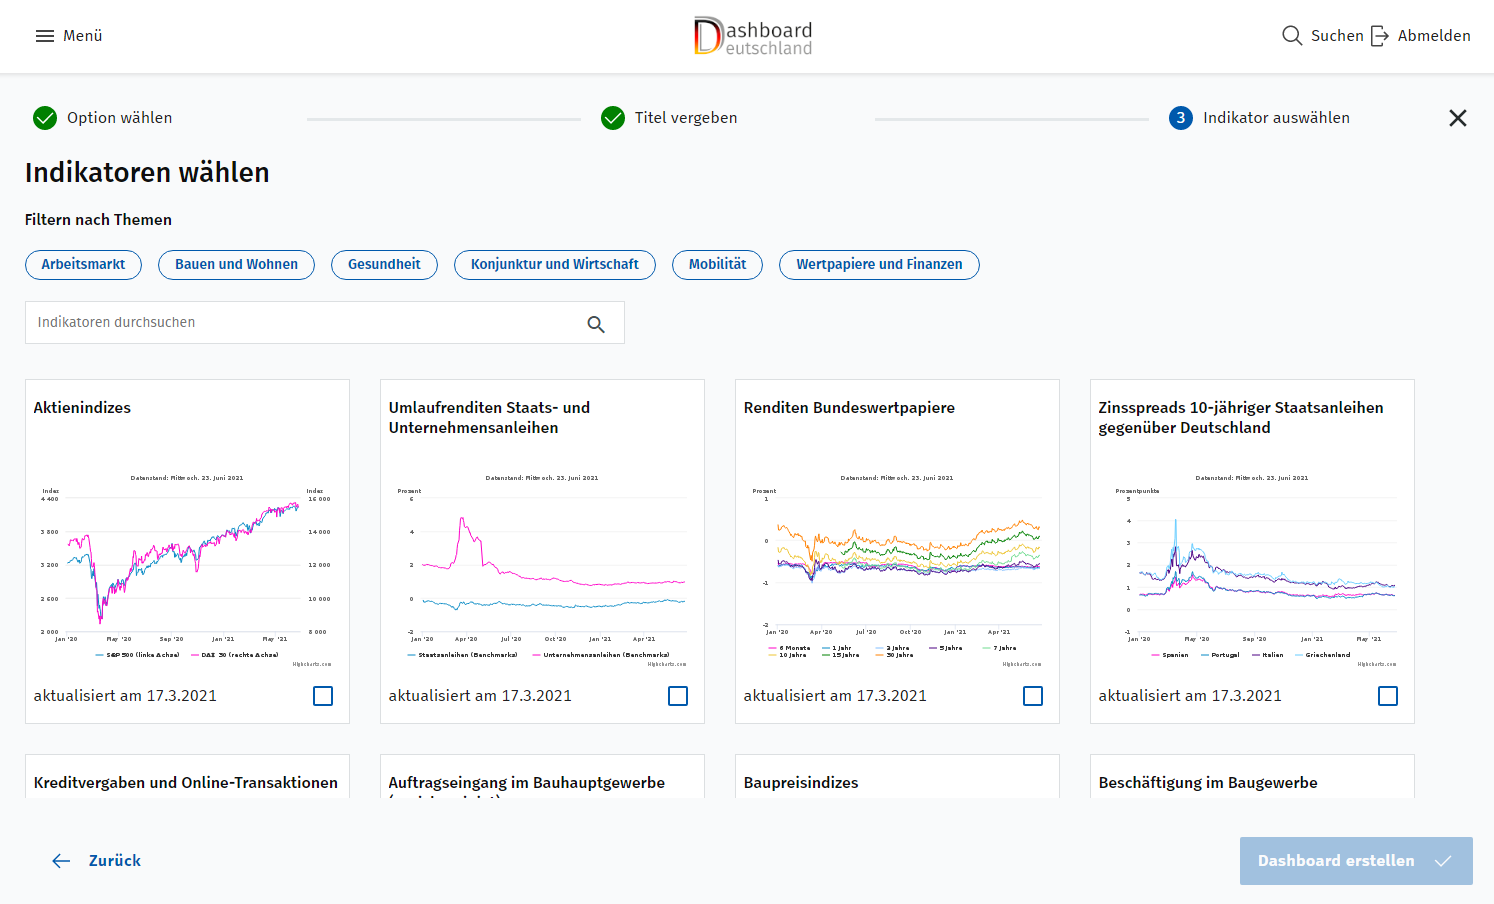Image resolution: width=1494 pixels, height=904 pixels.
Task: Click the Dashboard Deutschland logo
Action: (x=753, y=36)
